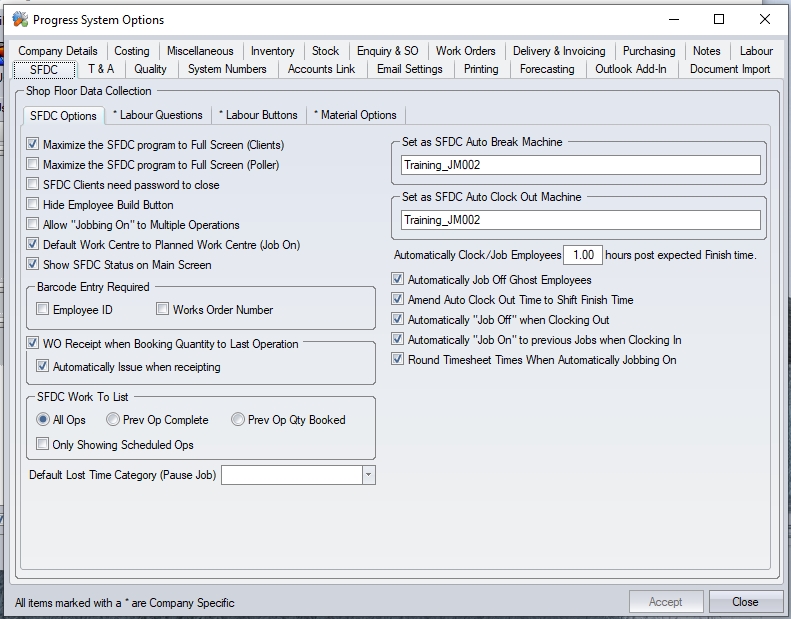791x619 pixels.
Task: Open the Default Lost Time Category dropdown
Action: point(368,475)
